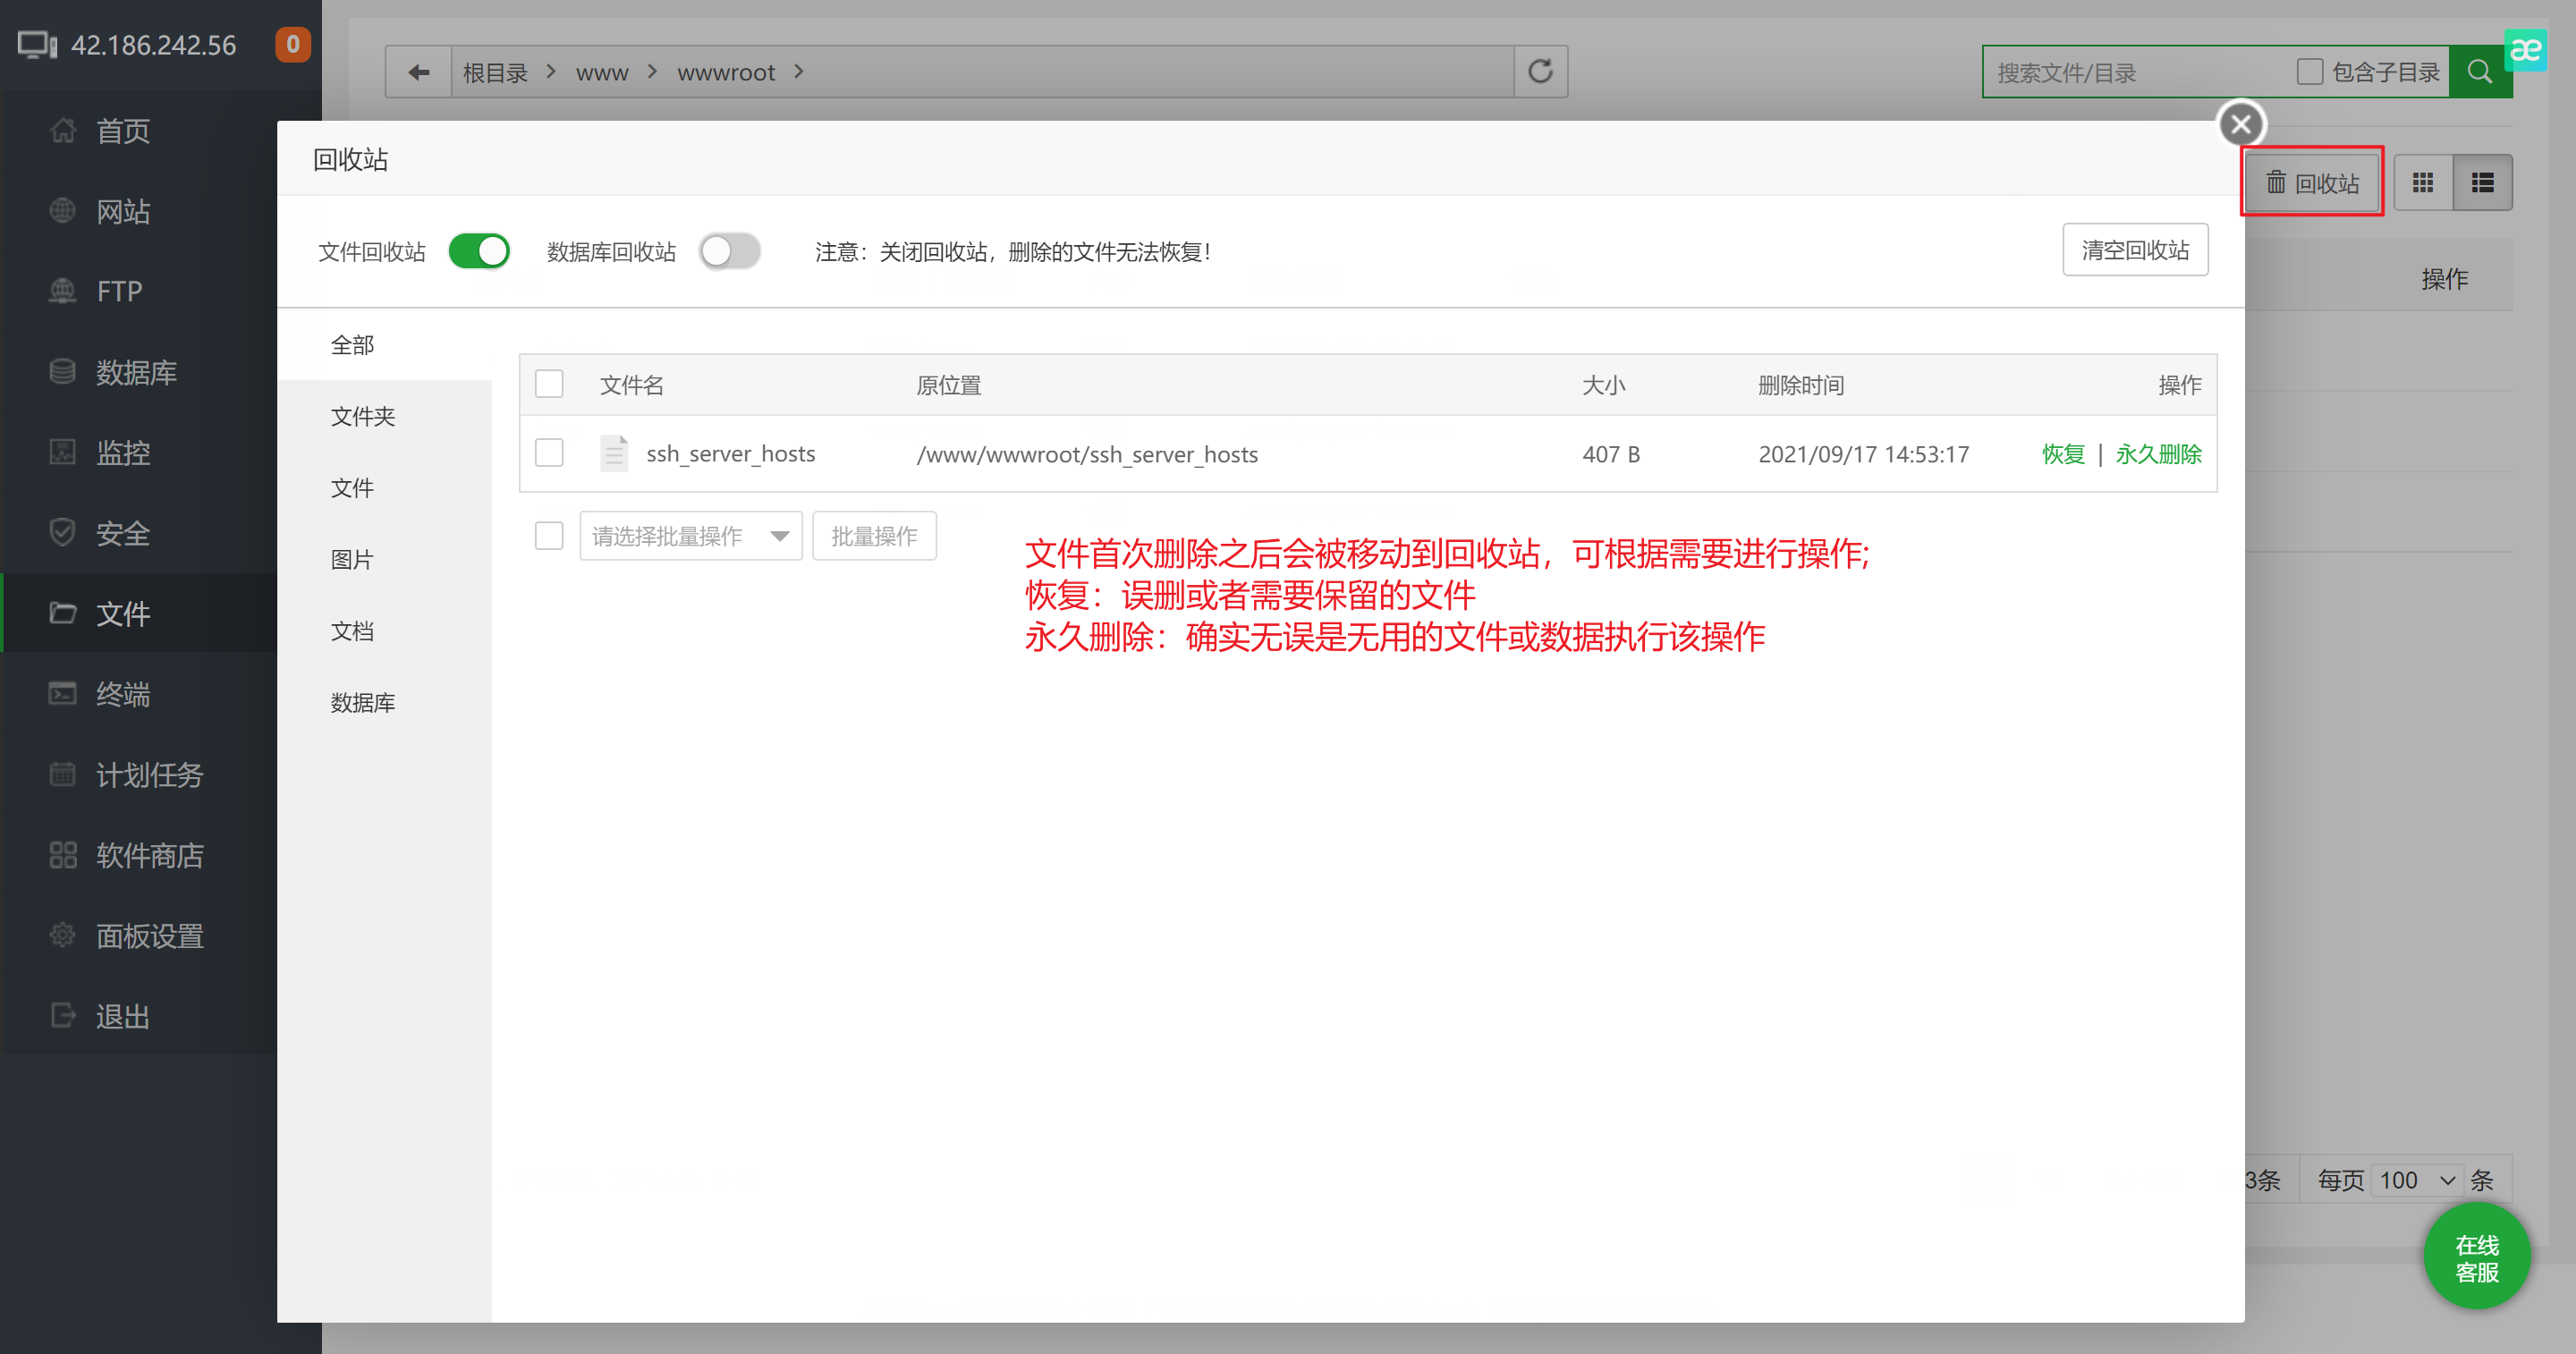Tick the 包含子目录 checkbox
The width and height of the screenshot is (2576, 1354).
pos(2309,72)
